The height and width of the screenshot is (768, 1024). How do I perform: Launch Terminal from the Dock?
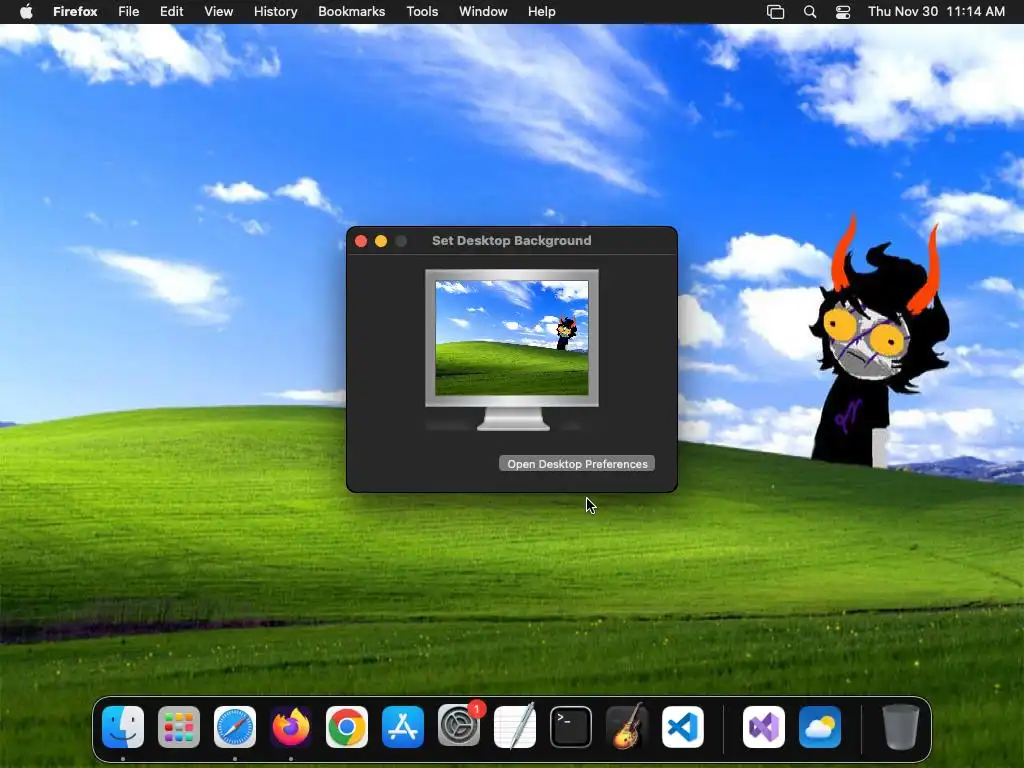pyautogui.click(x=571, y=727)
